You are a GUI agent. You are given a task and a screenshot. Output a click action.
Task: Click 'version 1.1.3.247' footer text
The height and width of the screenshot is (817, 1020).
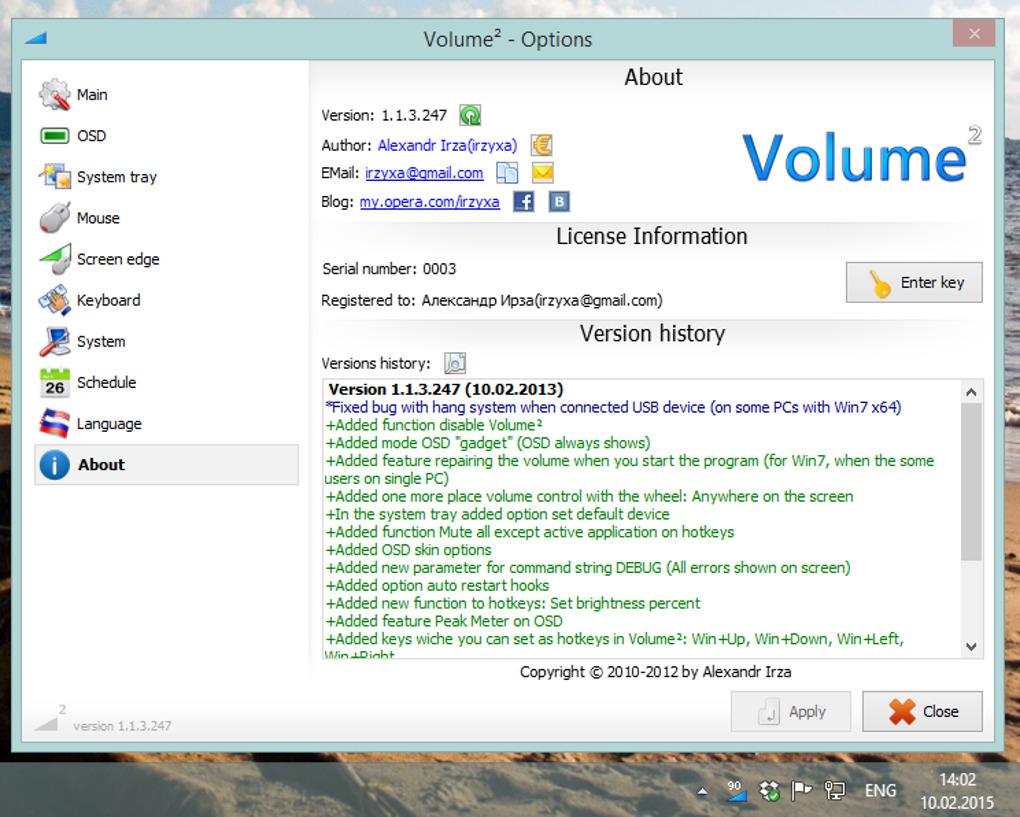(122, 726)
